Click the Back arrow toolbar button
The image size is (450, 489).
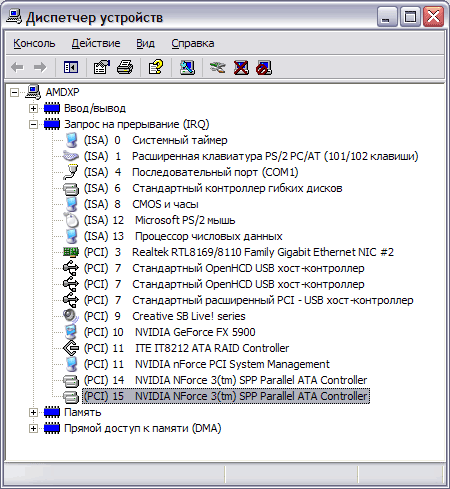(17, 67)
